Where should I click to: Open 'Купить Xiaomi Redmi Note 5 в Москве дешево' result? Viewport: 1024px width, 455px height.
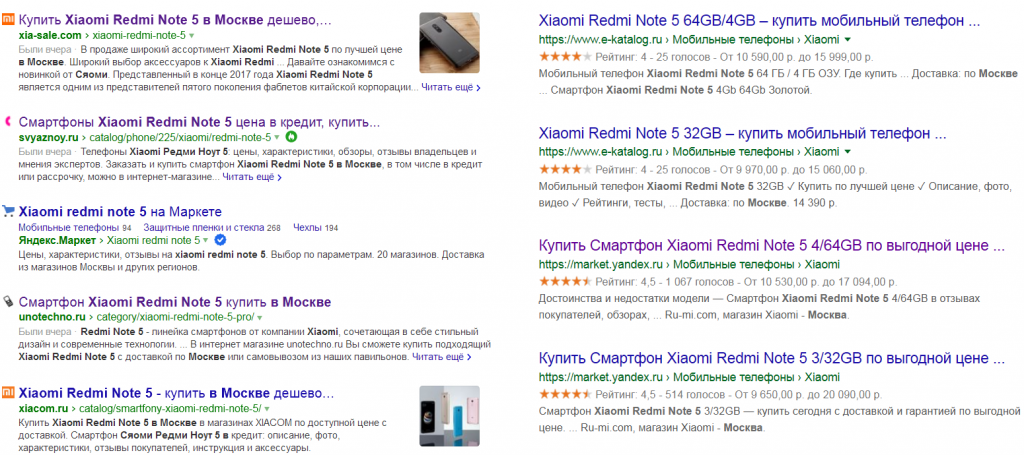tap(175, 20)
